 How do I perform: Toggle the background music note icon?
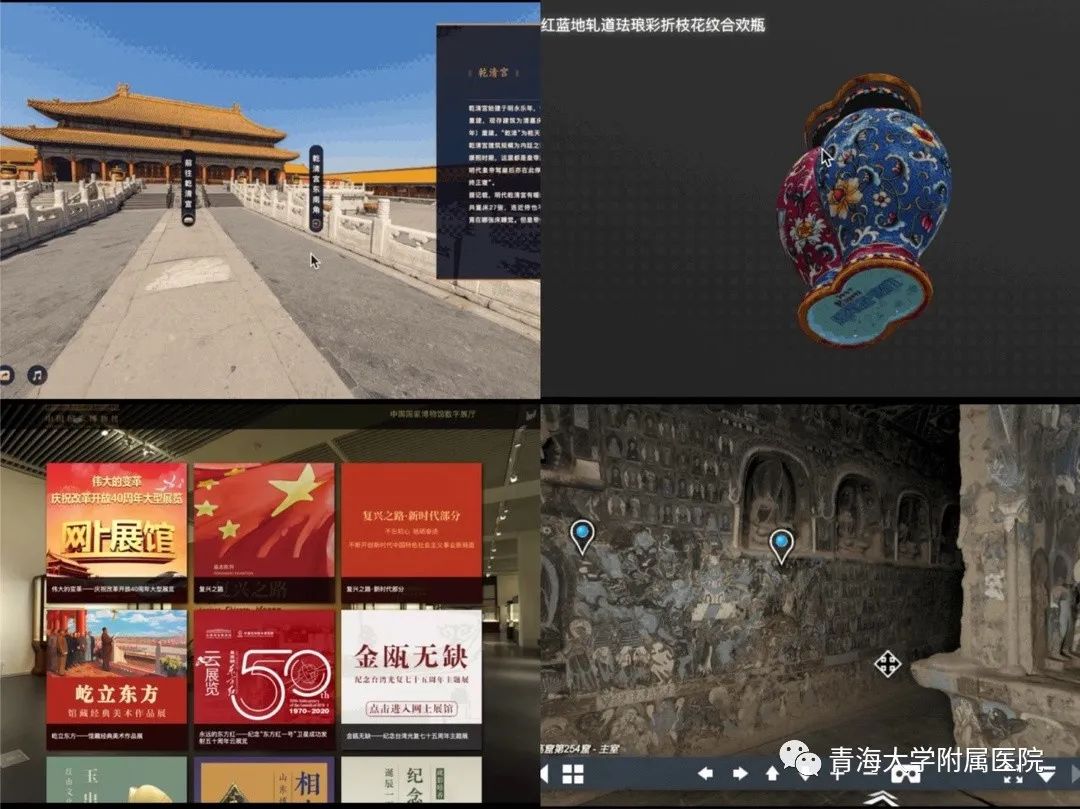point(37,375)
